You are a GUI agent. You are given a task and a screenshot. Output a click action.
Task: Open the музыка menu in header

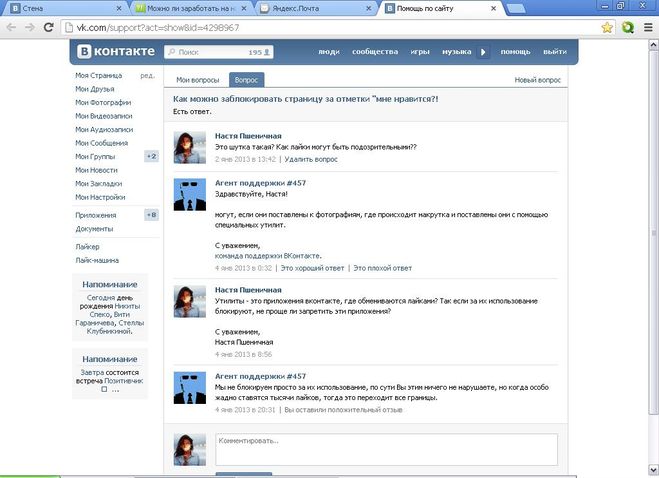click(x=456, y=51)
